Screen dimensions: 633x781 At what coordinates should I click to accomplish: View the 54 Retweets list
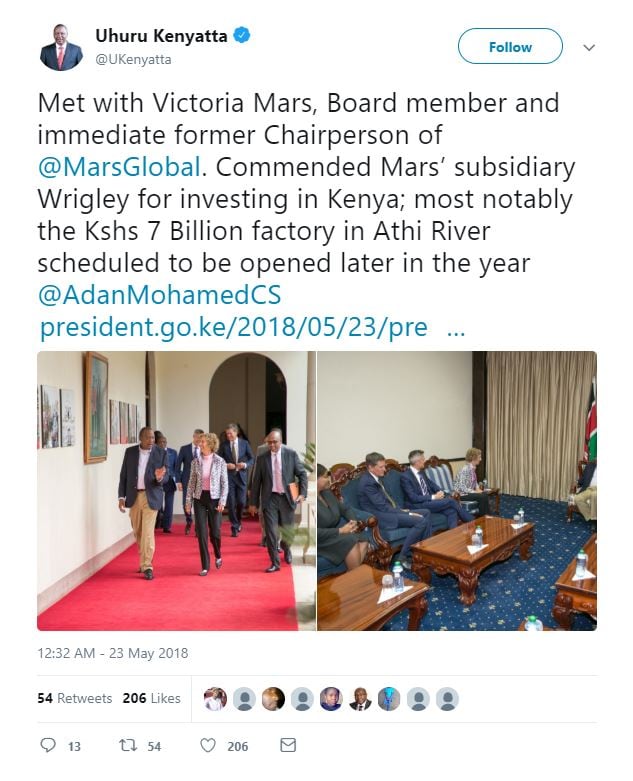pos(75,698)
